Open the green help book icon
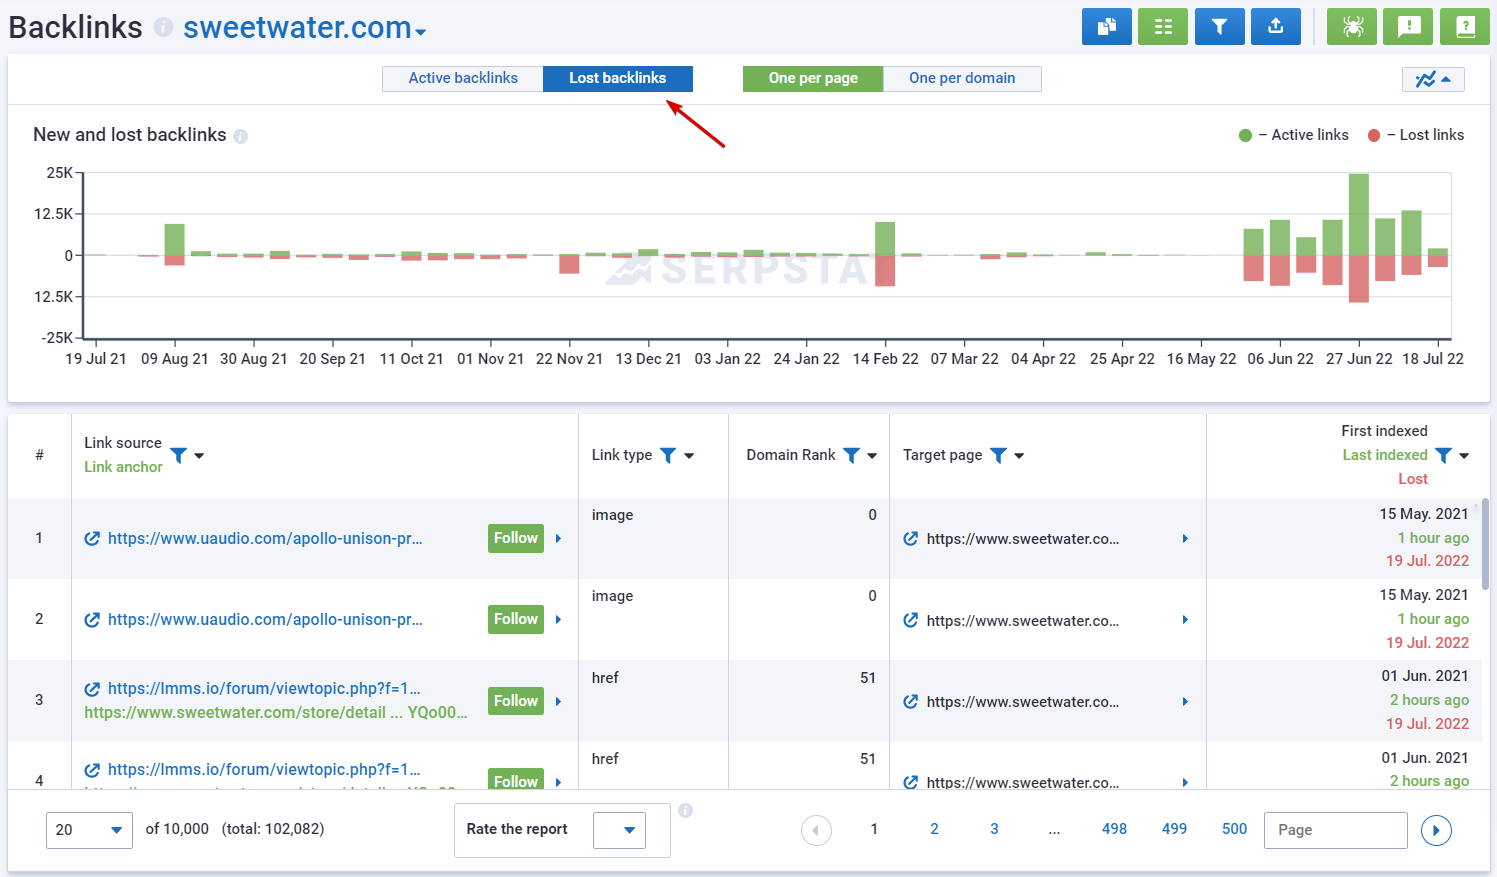The height and width of the screenshot is (877, 1497). (1465, 27)
